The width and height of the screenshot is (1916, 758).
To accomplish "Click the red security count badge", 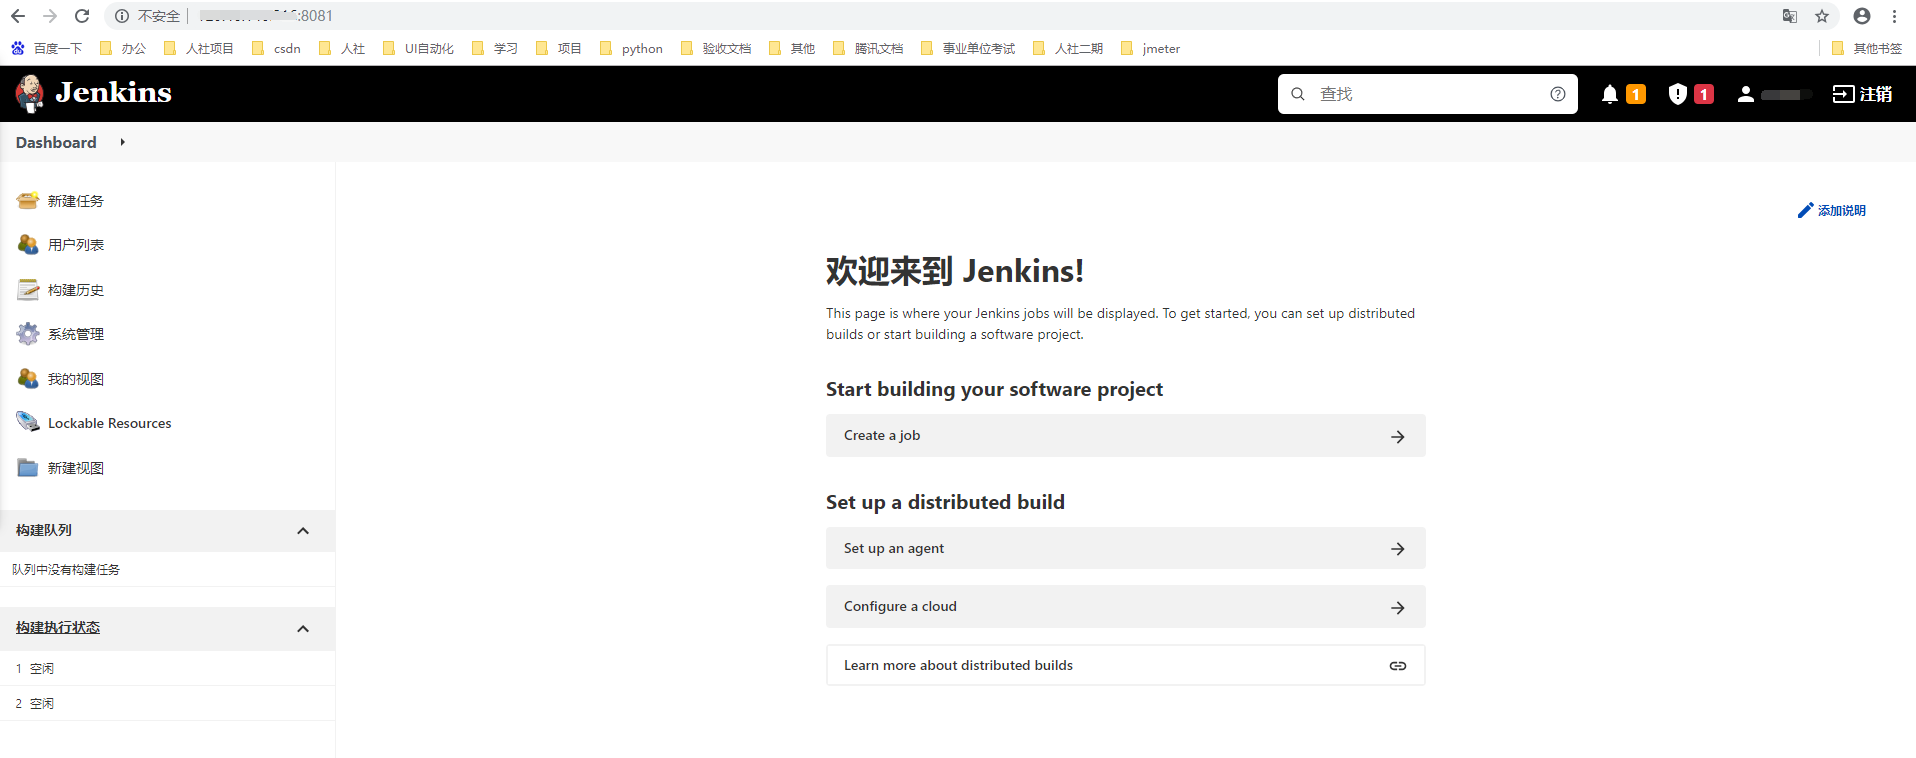I will click(1704, 94).
